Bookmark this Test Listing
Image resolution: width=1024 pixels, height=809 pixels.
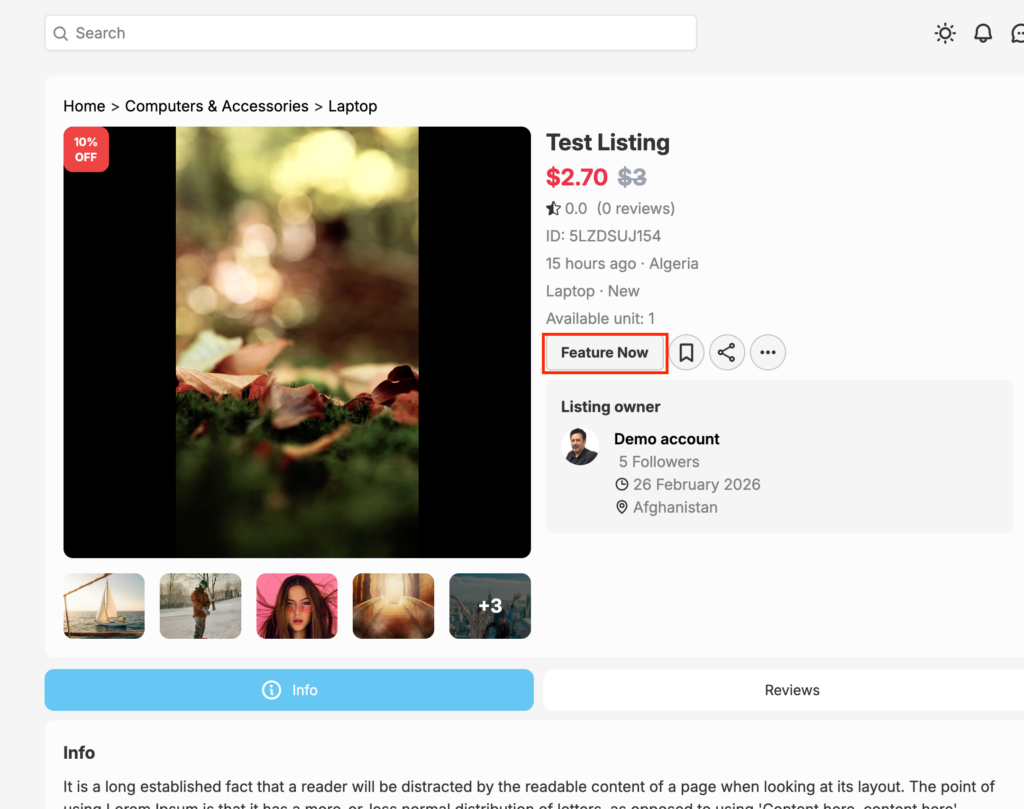click(x=686, y=352)
